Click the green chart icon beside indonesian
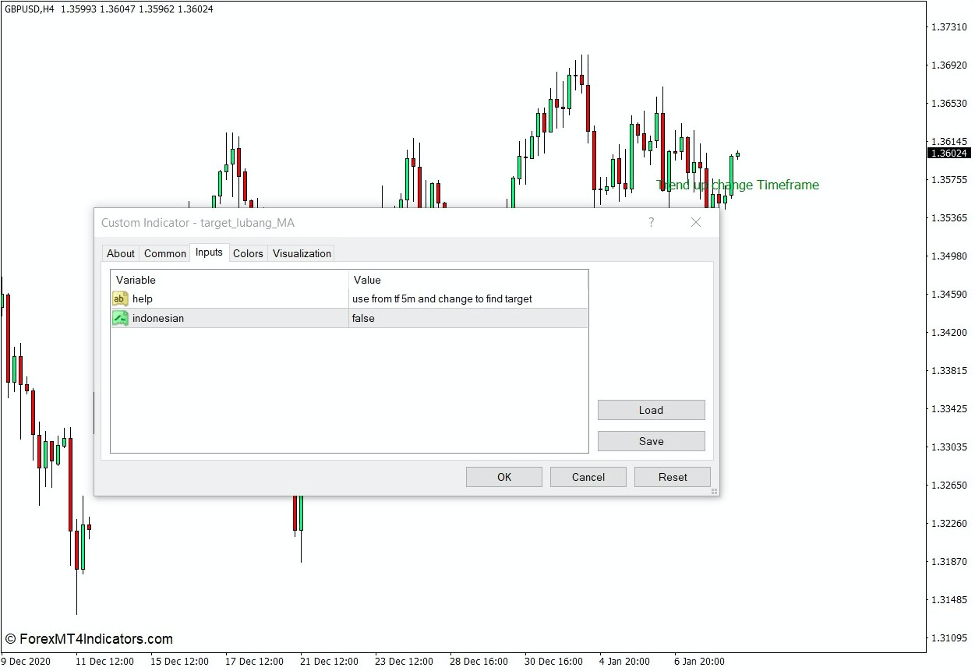 point(120,318)
